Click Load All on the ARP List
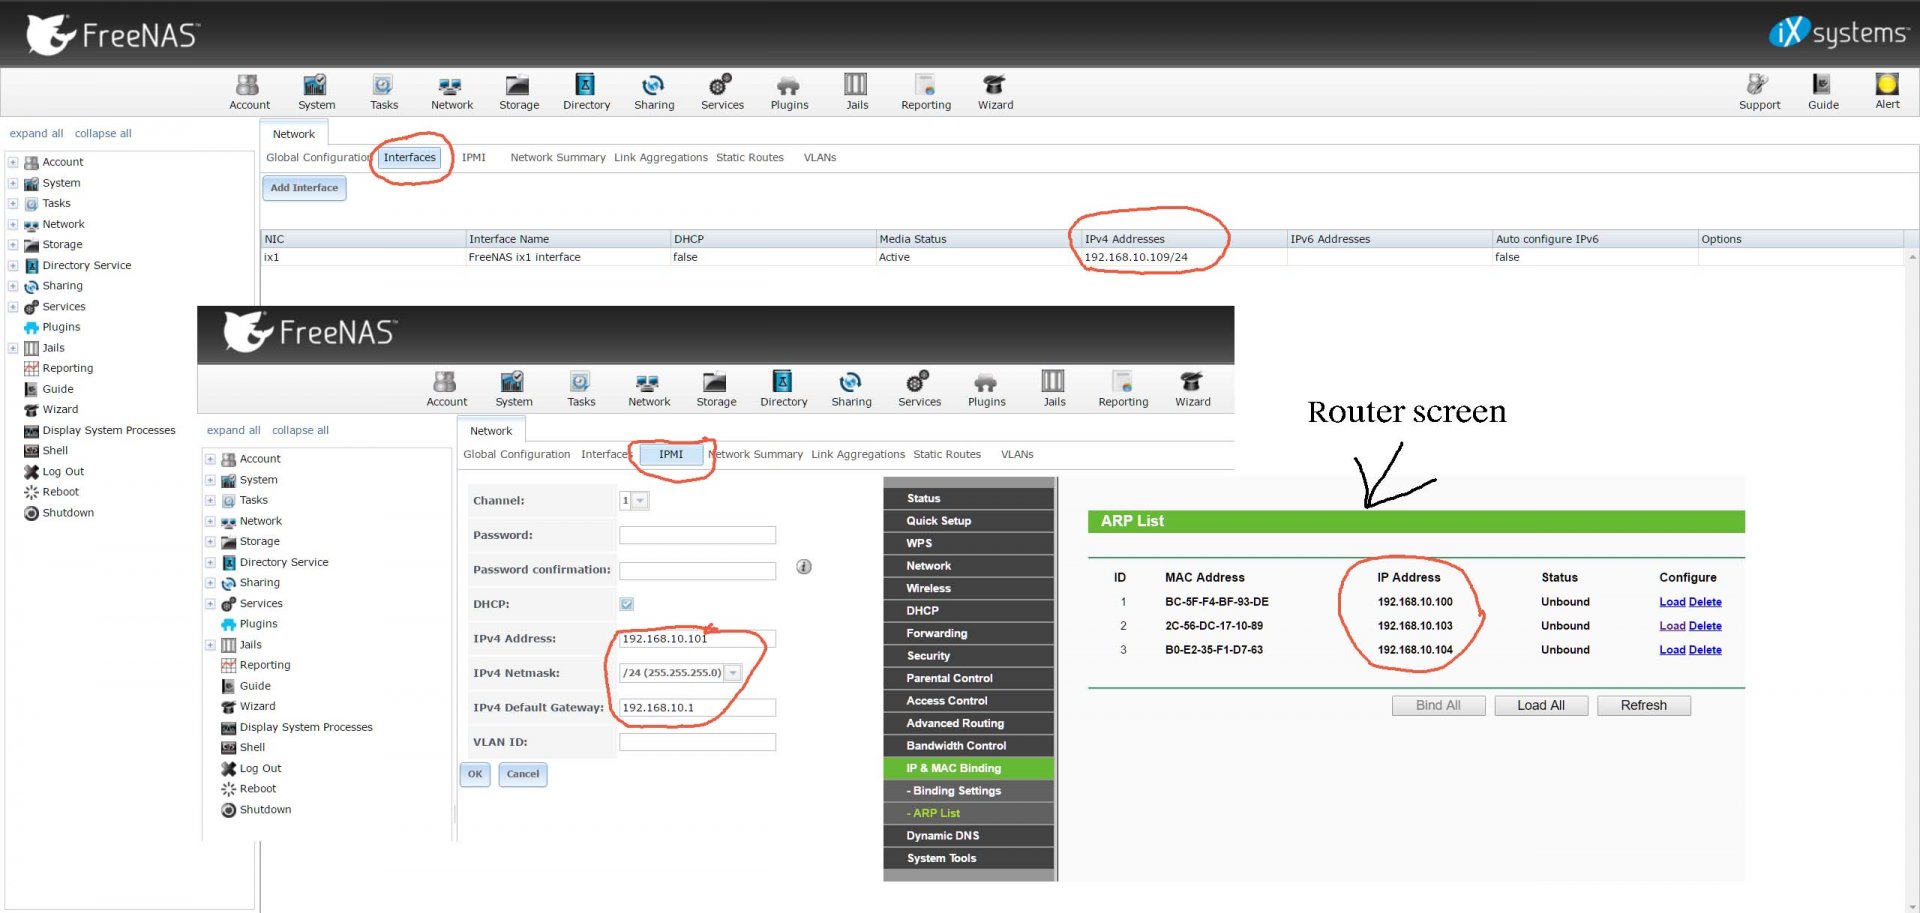The width and height of the screenshot is (1920, 913). (x=1541, y=706)
